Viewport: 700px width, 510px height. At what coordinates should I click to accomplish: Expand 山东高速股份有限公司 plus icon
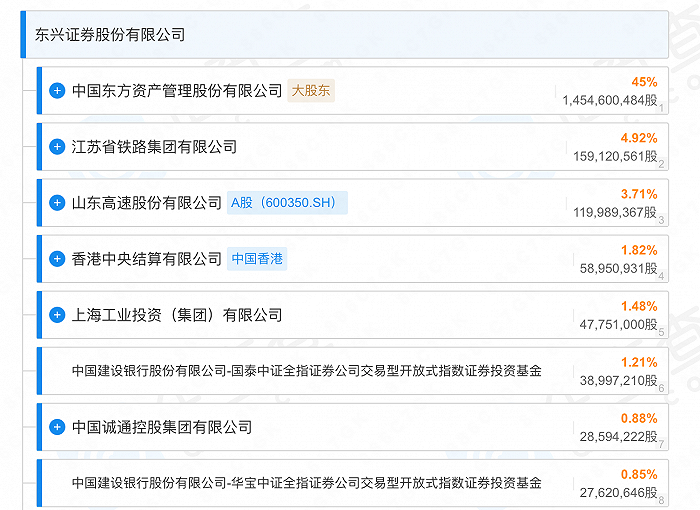(57, 203)
